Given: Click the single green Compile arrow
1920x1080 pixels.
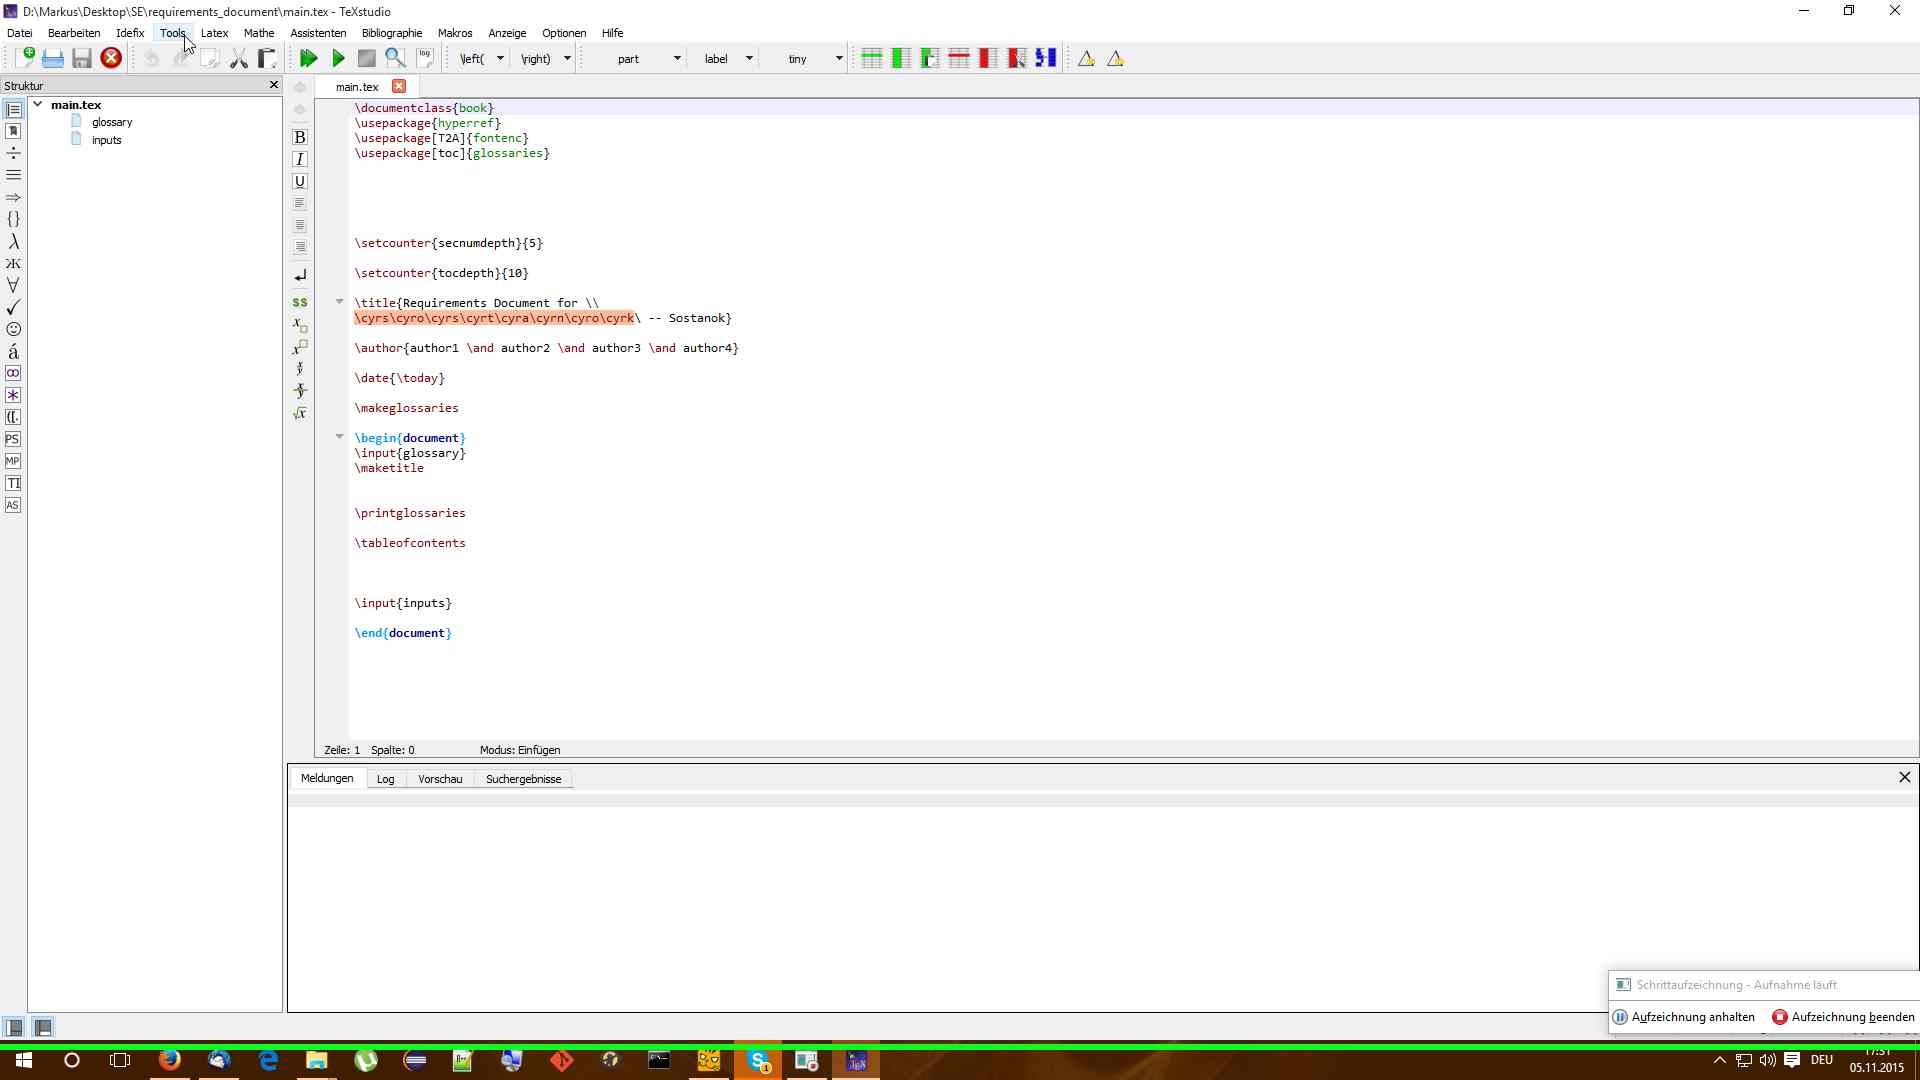Looking at the screenshot, I should (338, 58).
